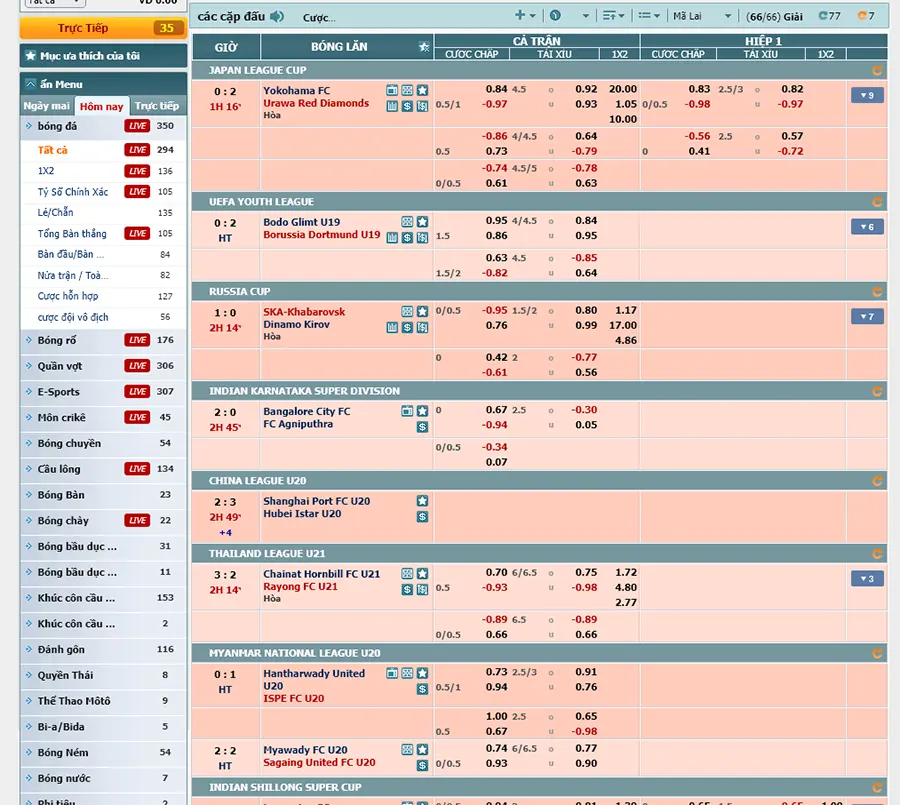The height and width of the screenshot is (805, 900).
Task: Open the plus-sign dropdown in toolbar
Action: click(525, 16)
